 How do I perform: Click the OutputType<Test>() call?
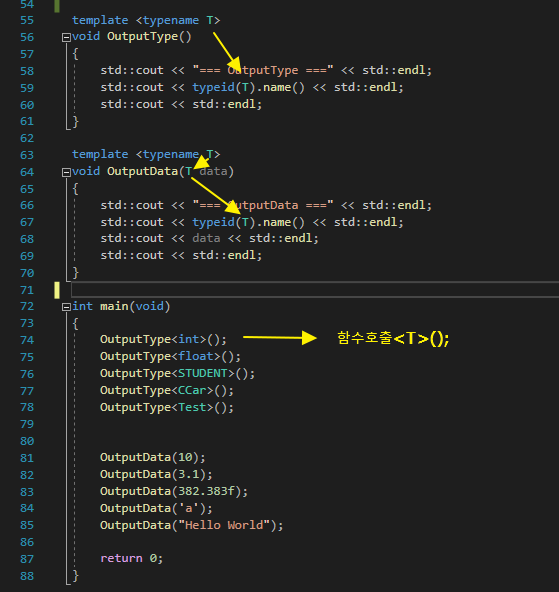pyautogui.click(x=167, y=407)
